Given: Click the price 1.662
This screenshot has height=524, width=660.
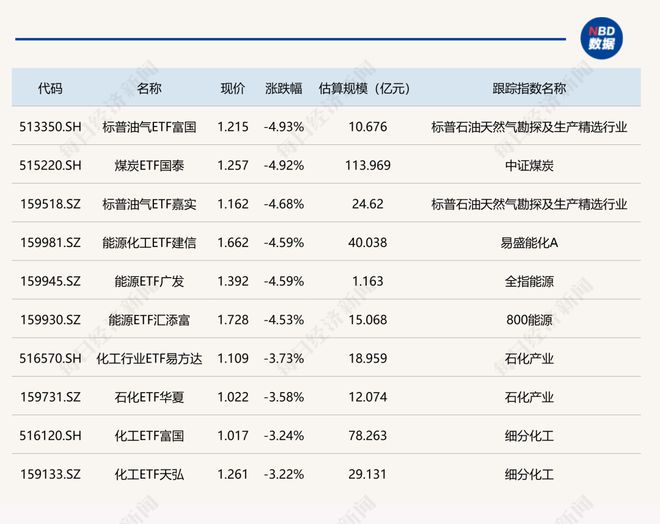Looking at the screenshot, I should [233, 243].
